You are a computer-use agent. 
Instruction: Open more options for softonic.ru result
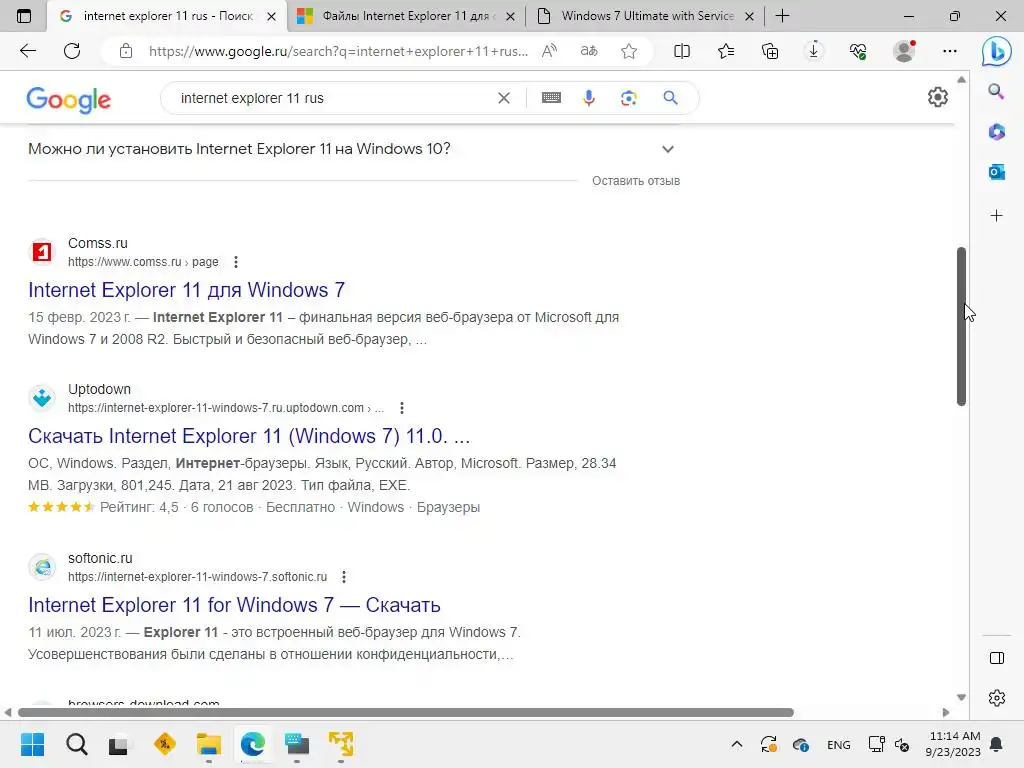tap(344, 577)
